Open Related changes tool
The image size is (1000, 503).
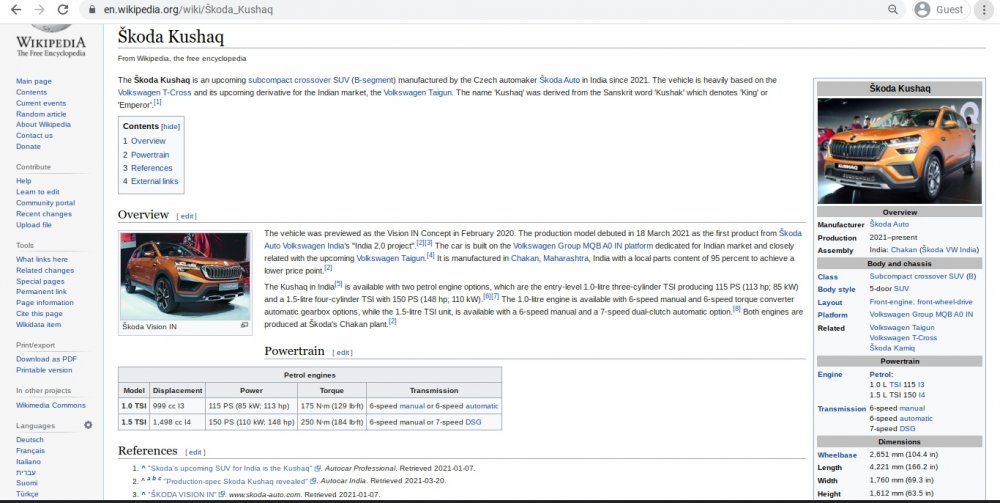[x=45, y=270]
